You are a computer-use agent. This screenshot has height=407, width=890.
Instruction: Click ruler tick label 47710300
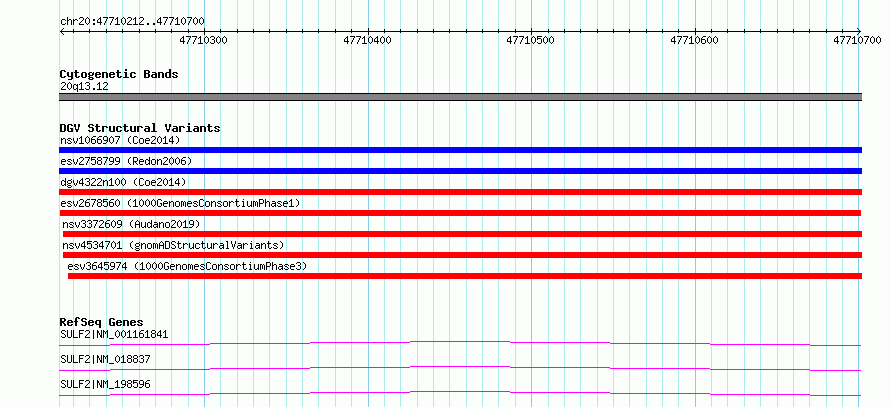(x=204, y=40)
